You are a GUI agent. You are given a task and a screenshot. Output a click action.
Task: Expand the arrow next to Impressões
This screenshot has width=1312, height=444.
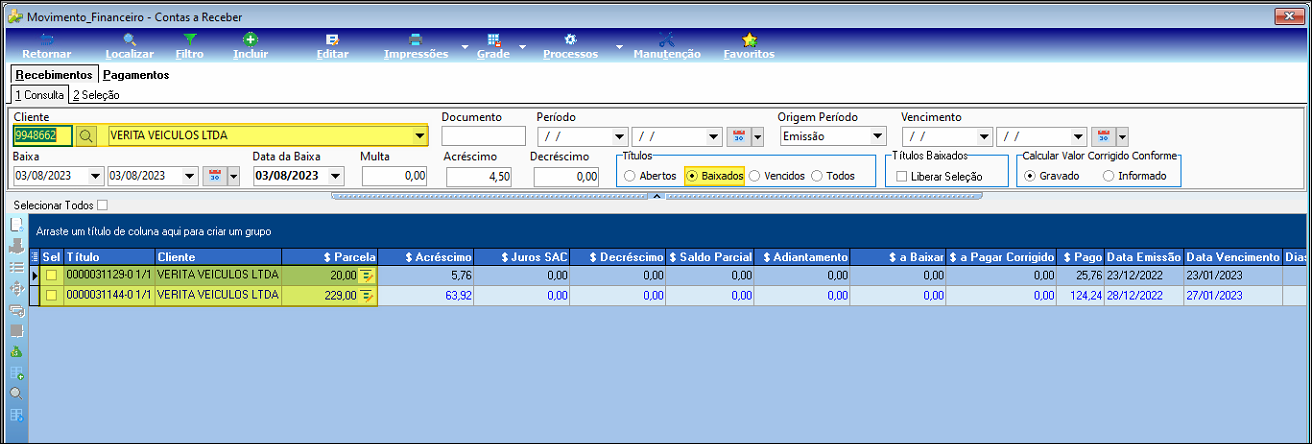point(465,47)
